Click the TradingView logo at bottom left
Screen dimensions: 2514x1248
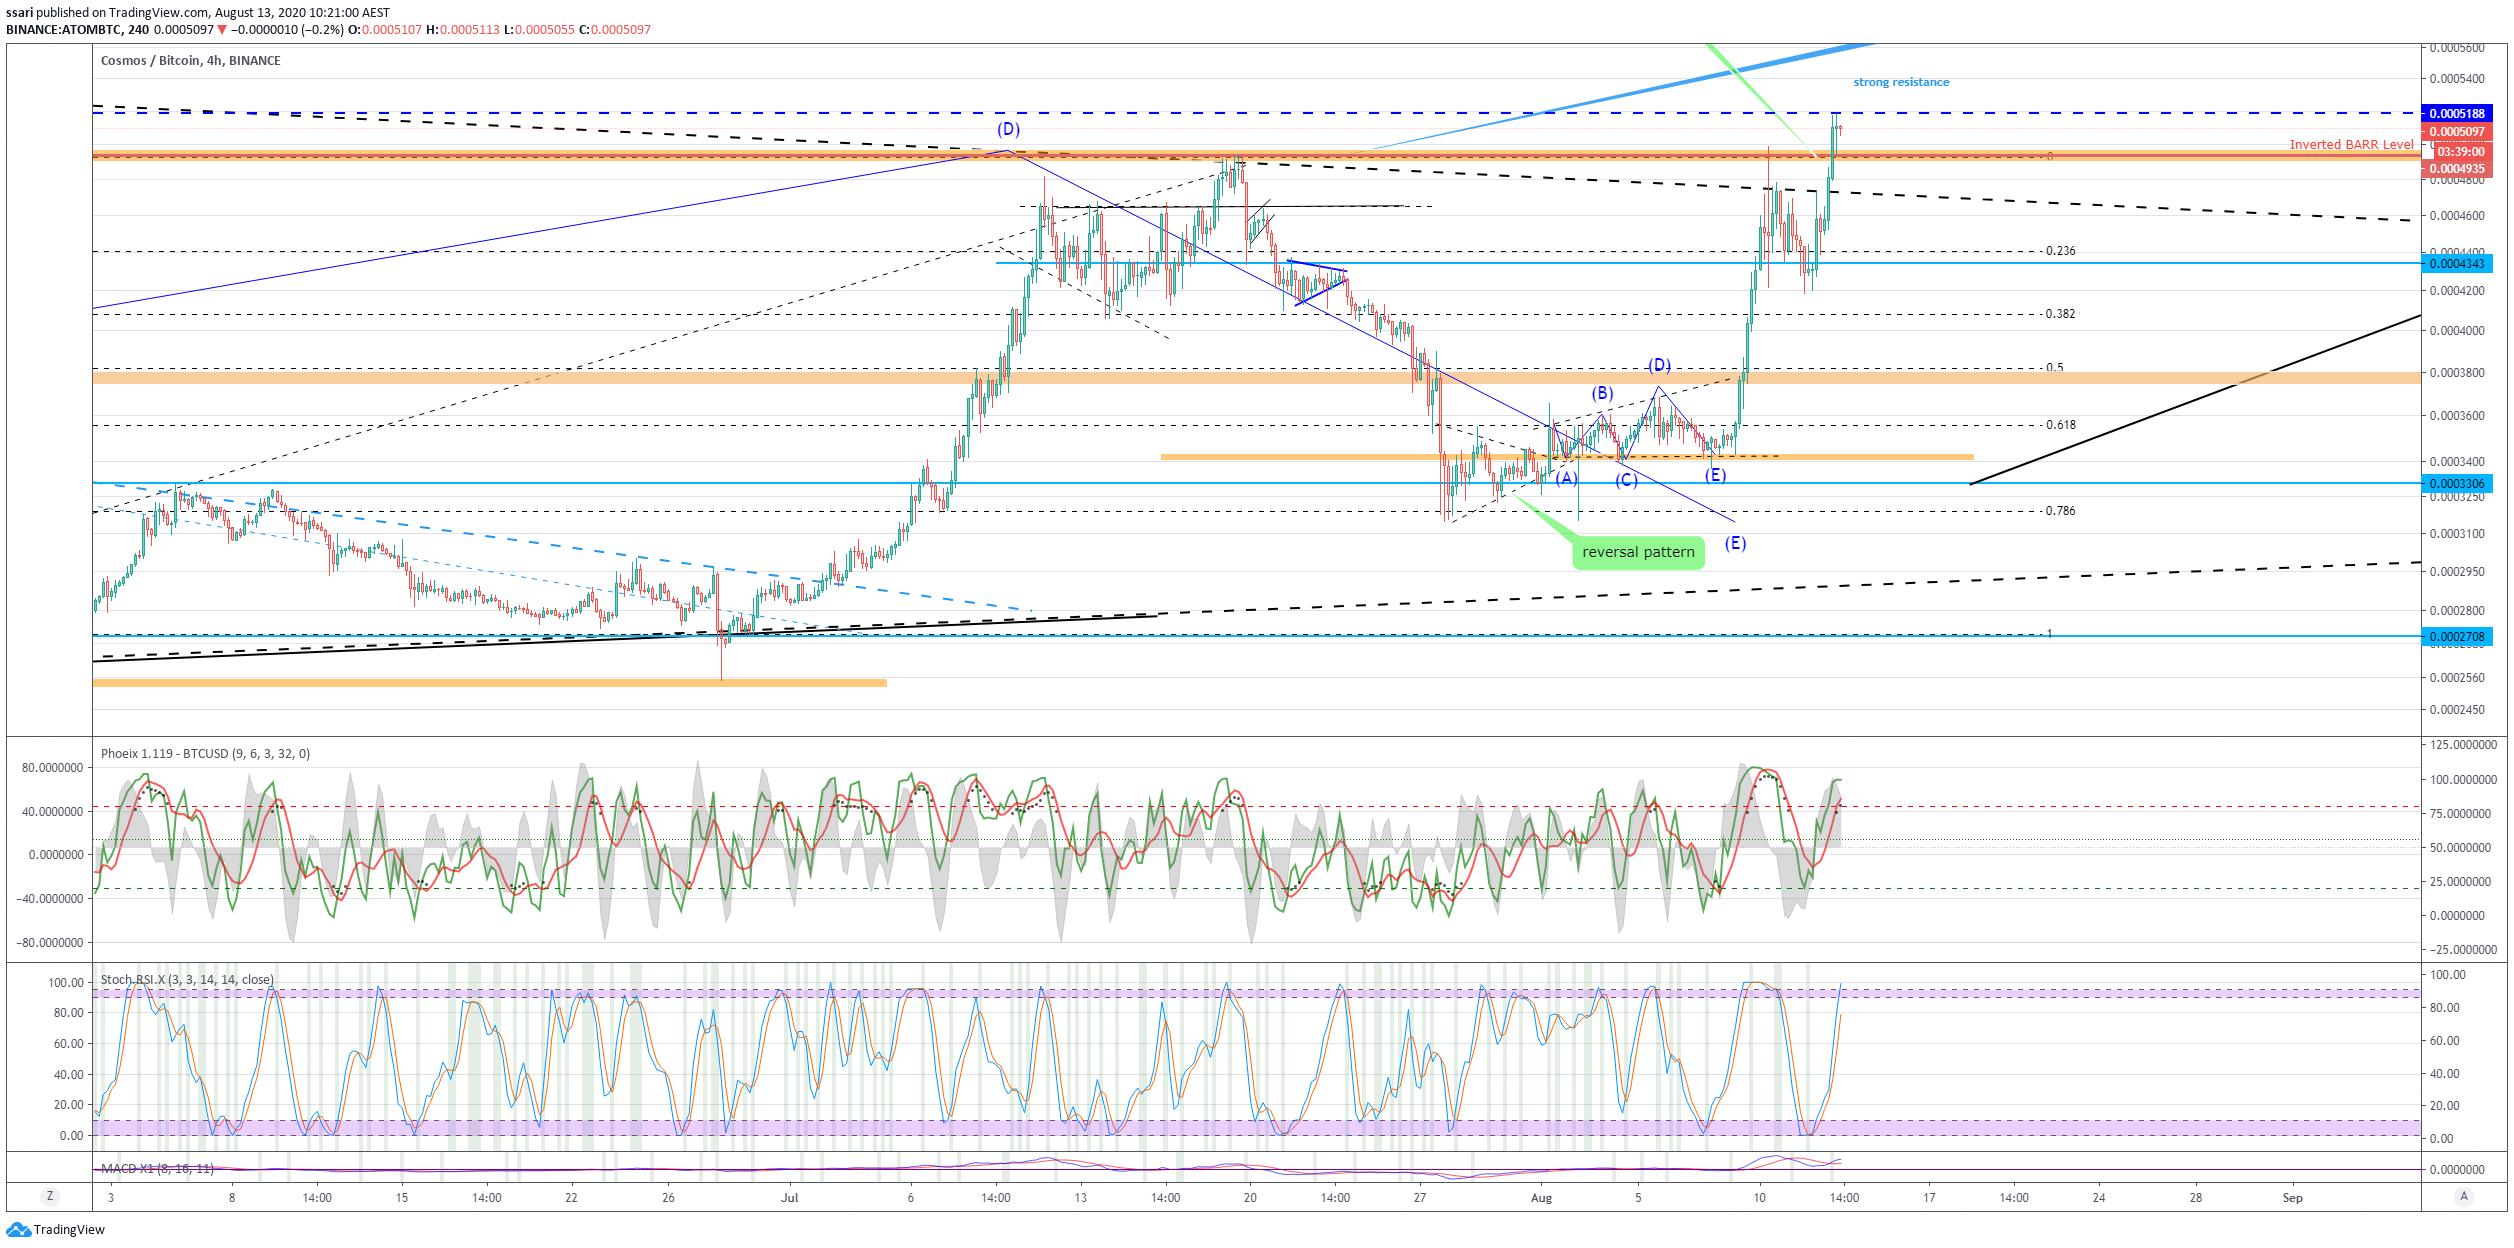55,1229
